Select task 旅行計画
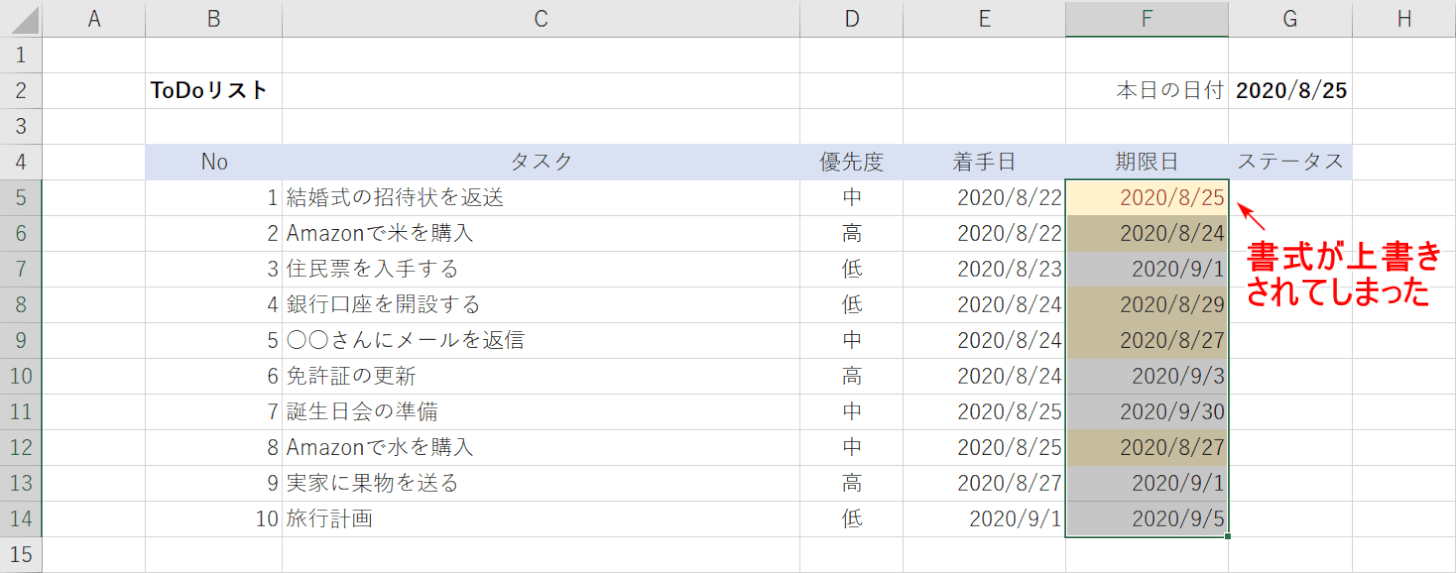Image resolution: width=1456 pixels, height=573 pixels. (541, 520)
